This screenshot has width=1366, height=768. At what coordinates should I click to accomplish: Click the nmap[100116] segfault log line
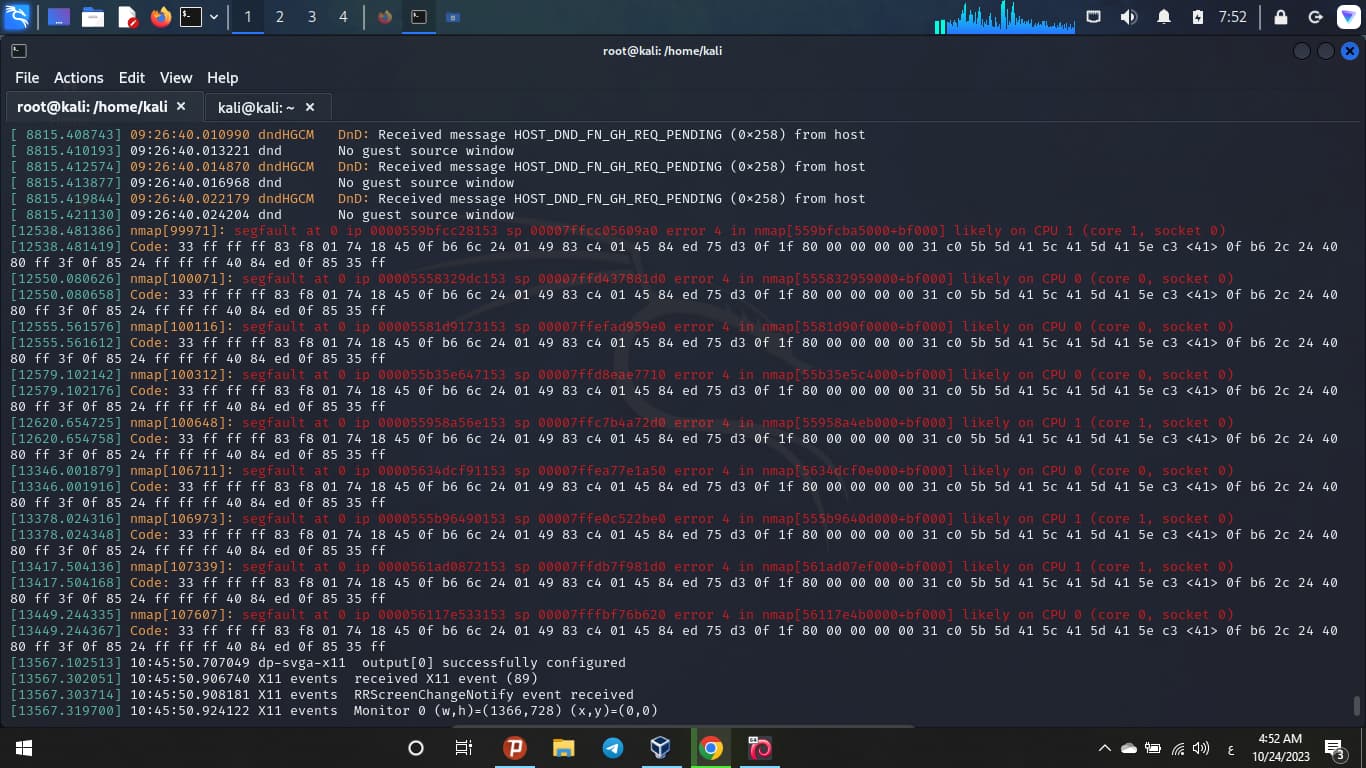622,327
